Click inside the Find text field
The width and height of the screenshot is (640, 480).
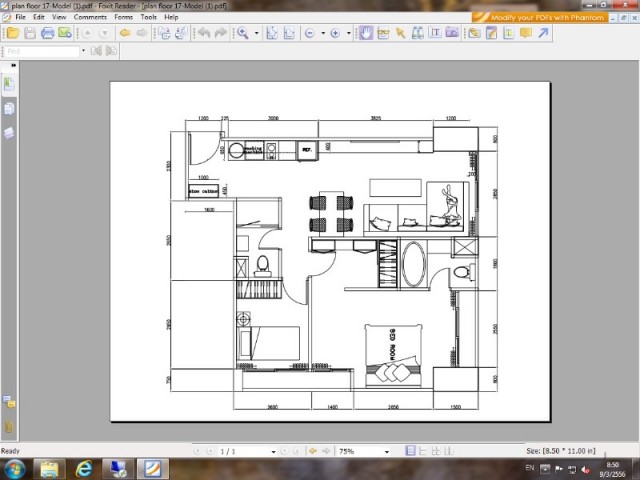coord(40,51)
